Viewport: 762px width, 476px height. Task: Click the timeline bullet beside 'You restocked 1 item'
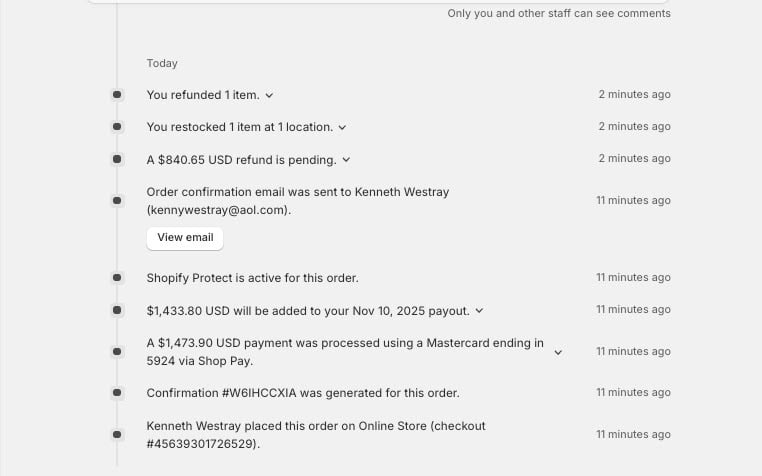117,127
